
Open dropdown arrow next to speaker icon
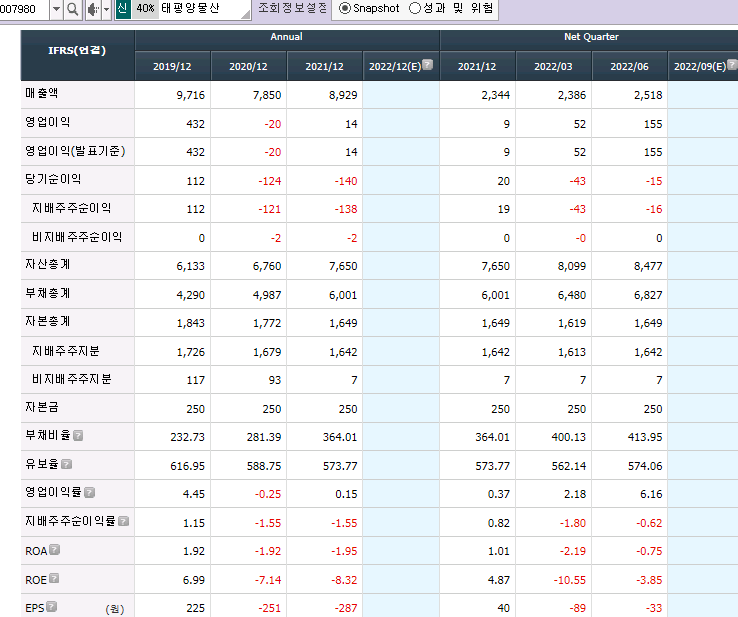pyautogui.click(x=106, y=9)
